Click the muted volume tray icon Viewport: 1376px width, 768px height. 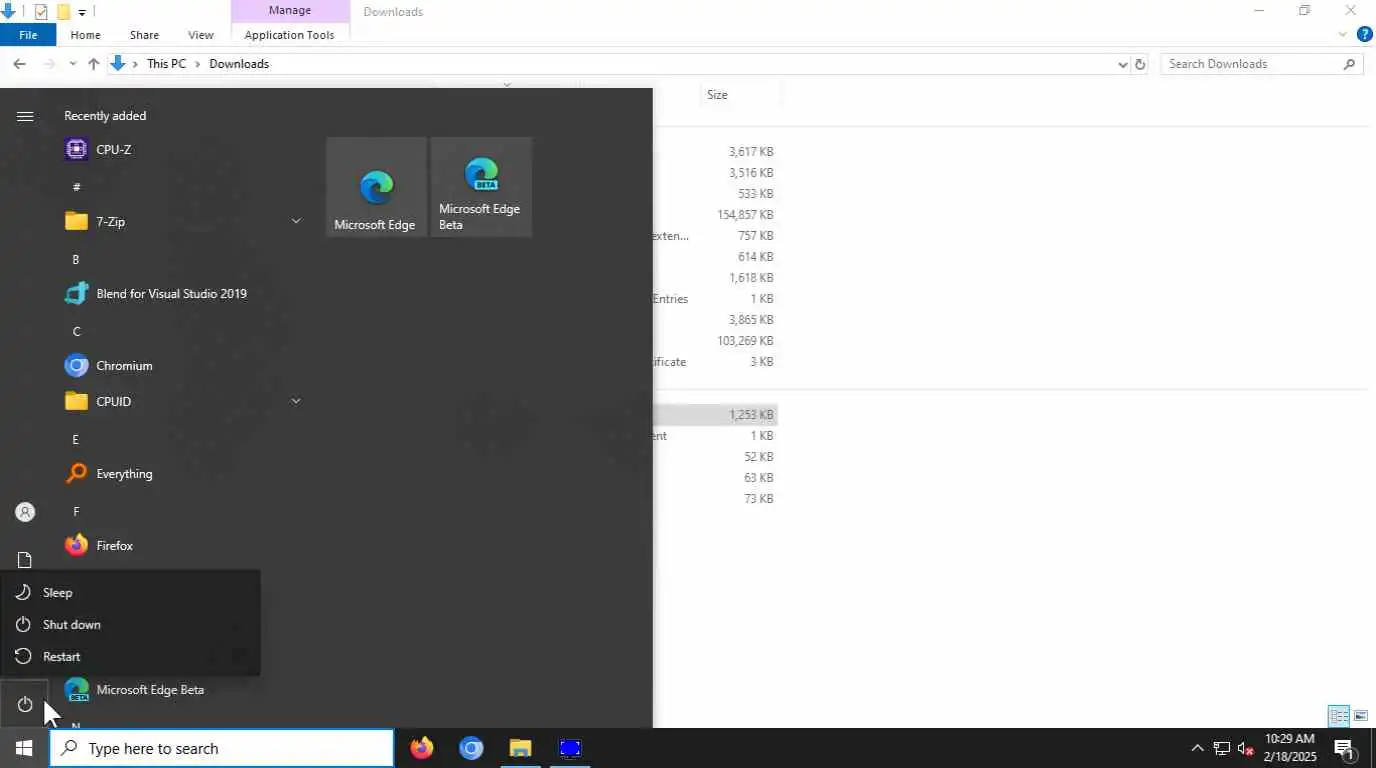pyautogui.click(x=1245, y=748)
